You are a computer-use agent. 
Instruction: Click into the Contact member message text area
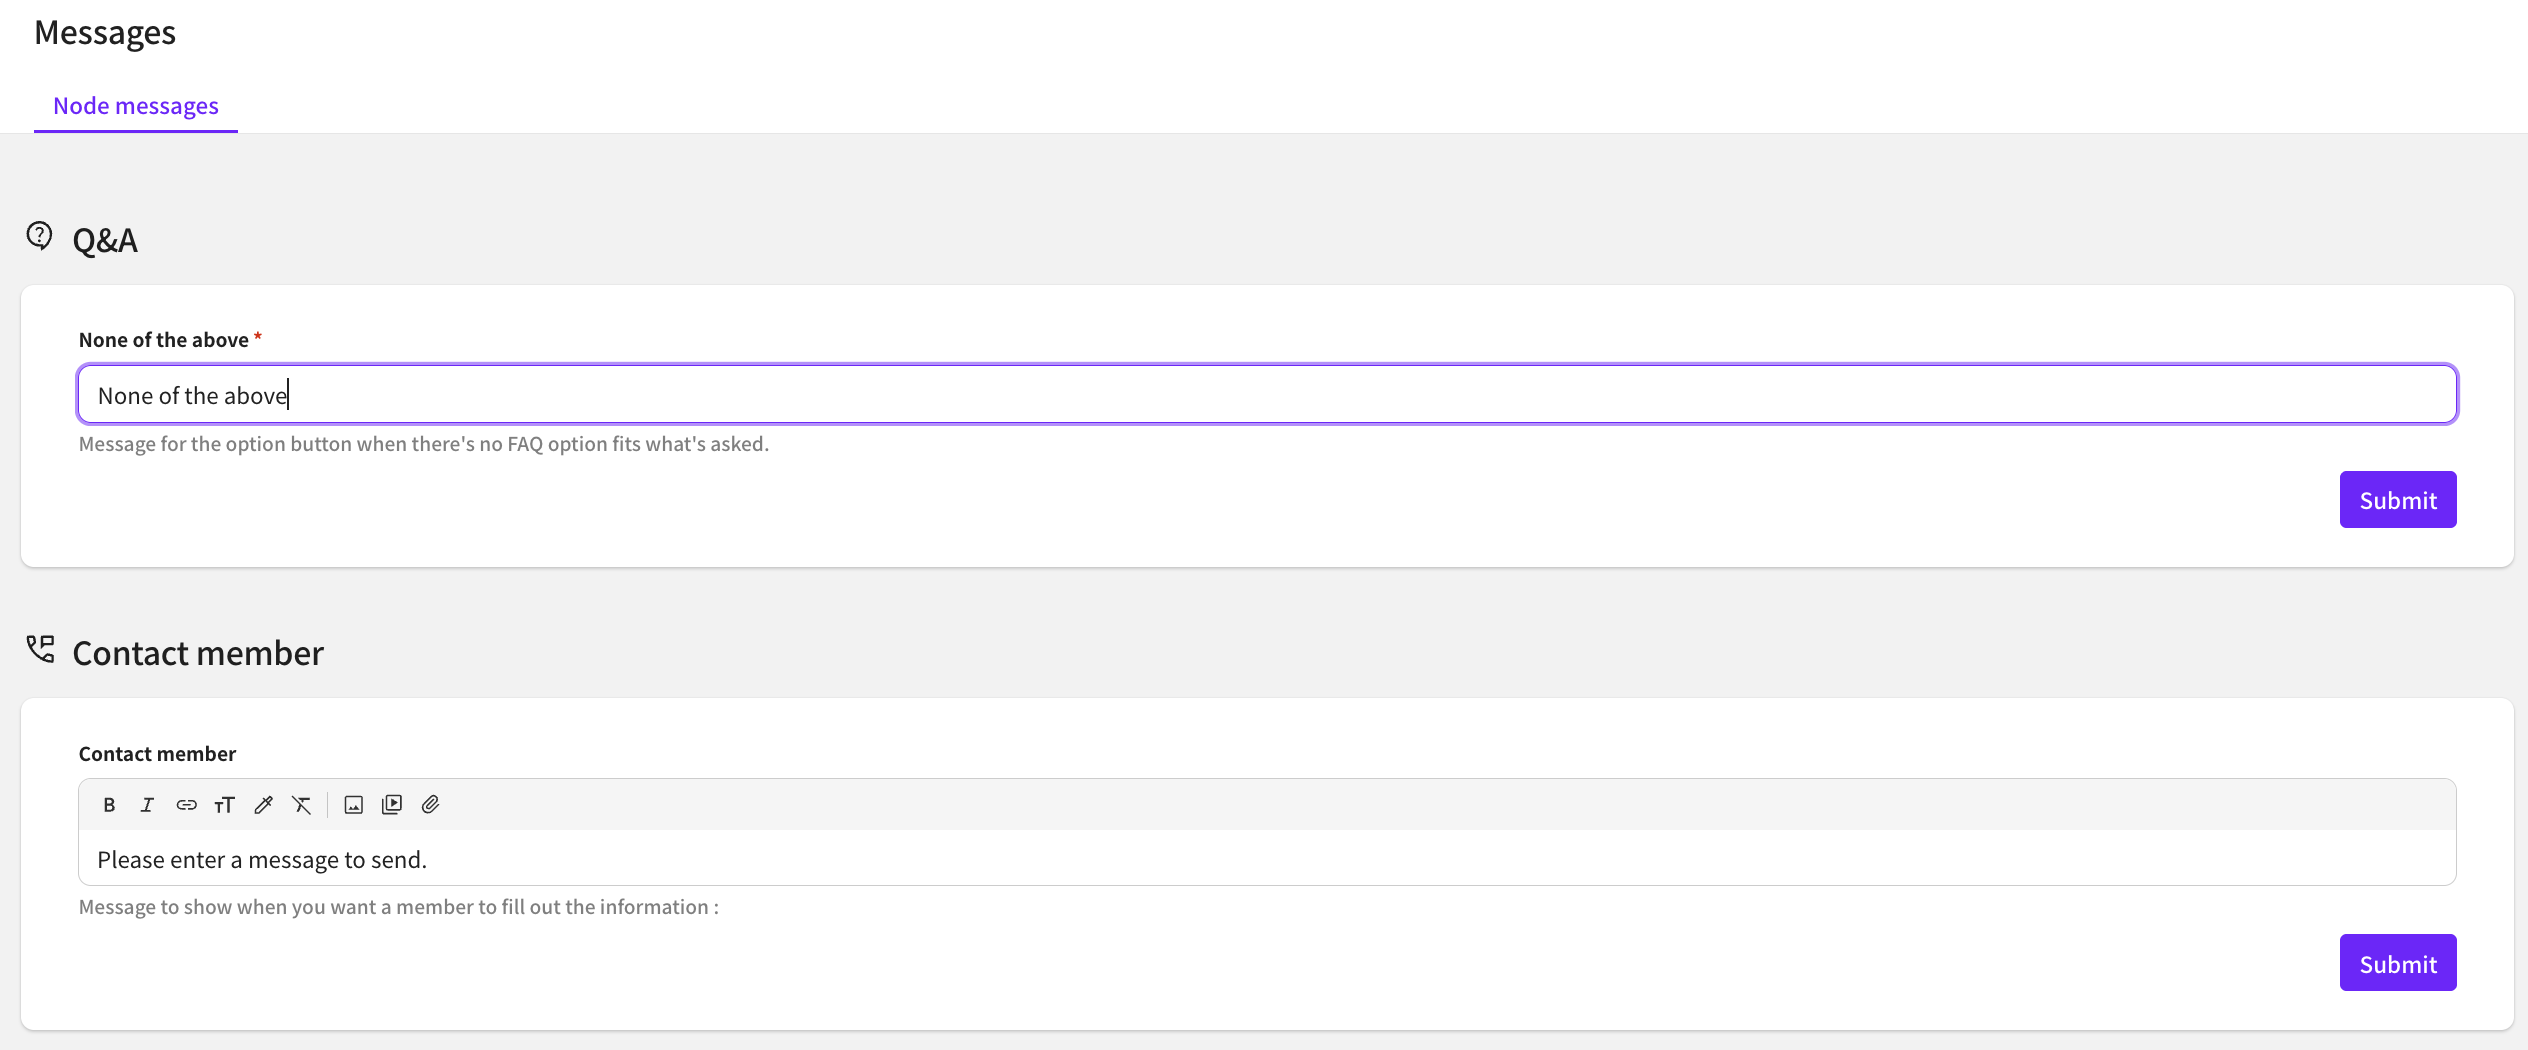point(1266,859)
